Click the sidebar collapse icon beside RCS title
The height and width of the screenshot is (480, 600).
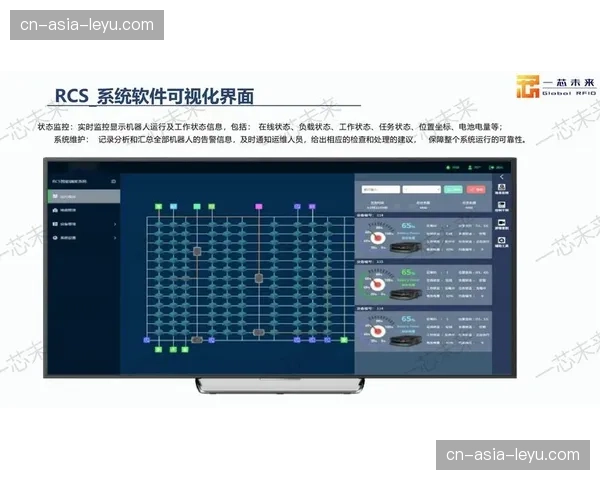113,181
